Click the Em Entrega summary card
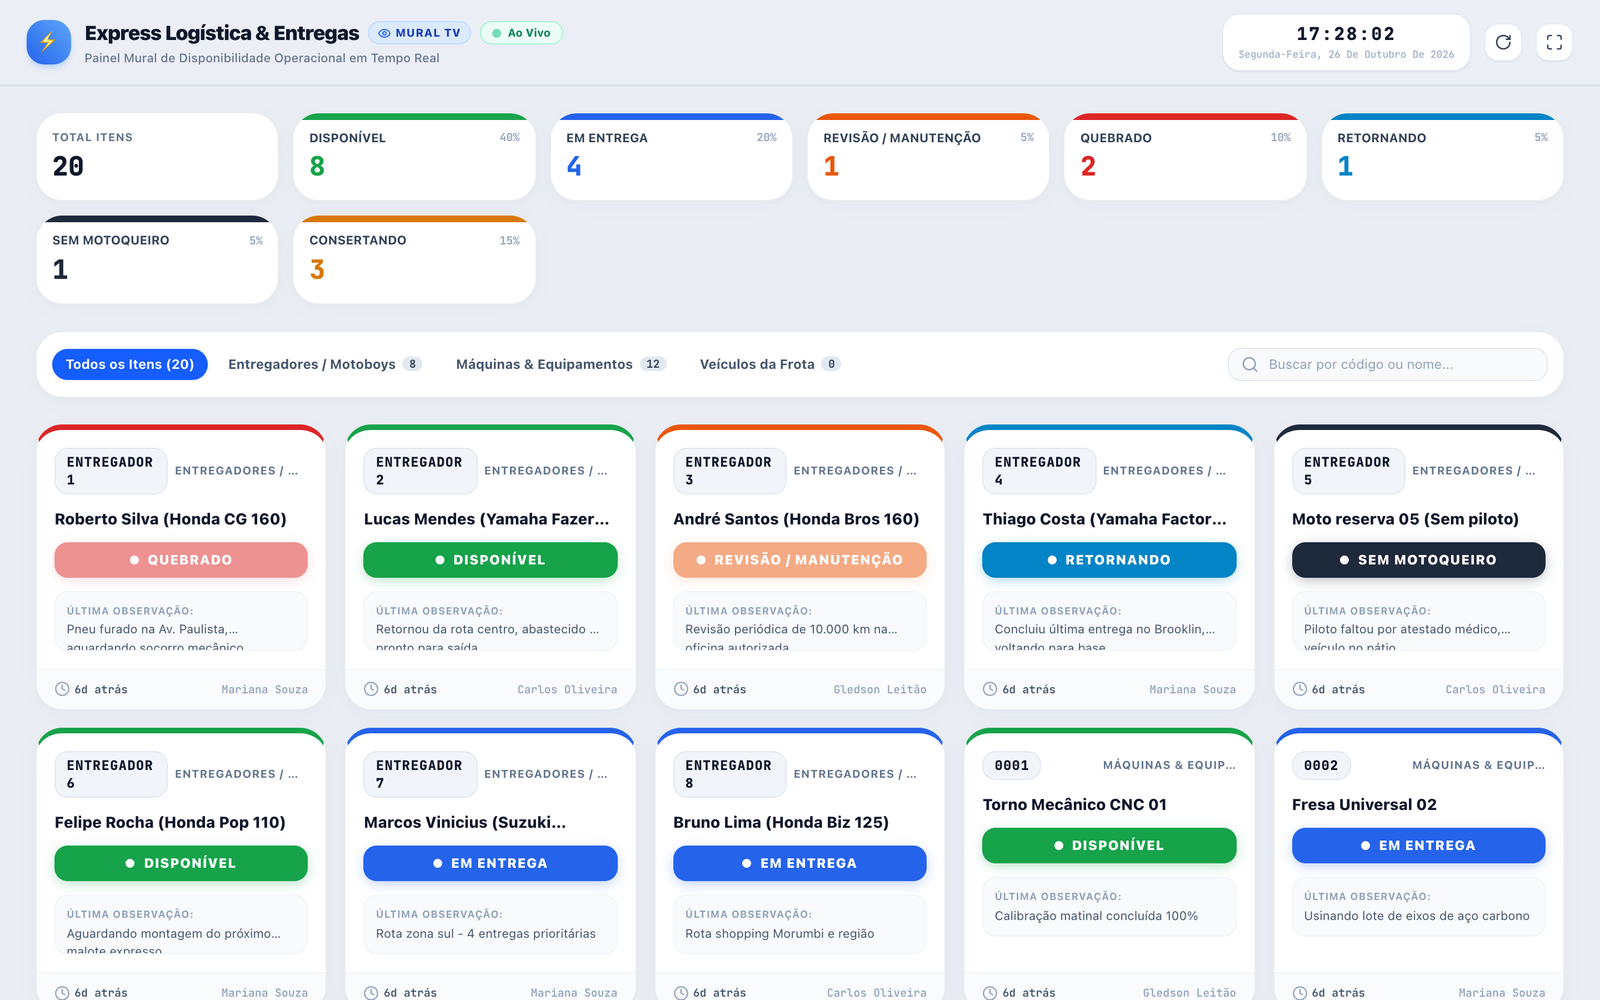1600x1000 pixels. (x=671, y=157)
